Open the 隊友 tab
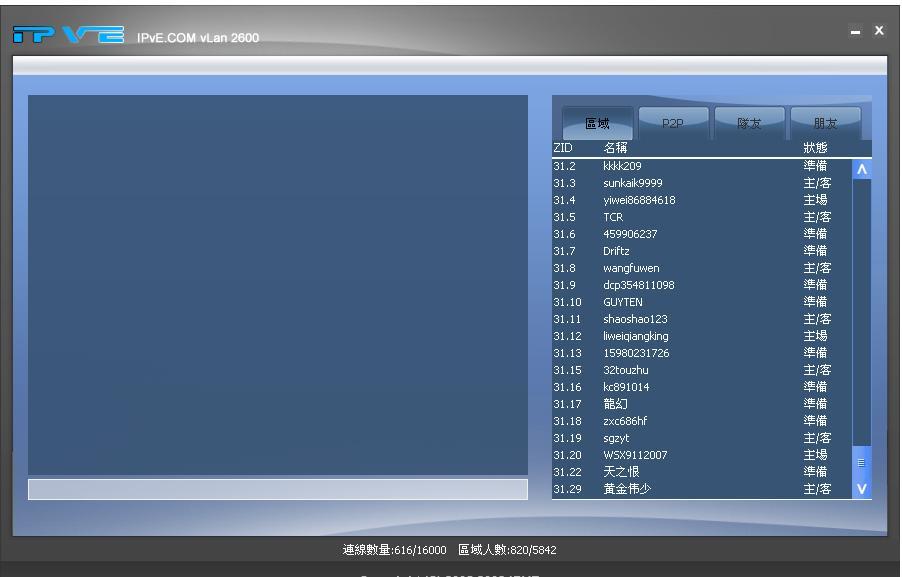 (x=750, y=123)
